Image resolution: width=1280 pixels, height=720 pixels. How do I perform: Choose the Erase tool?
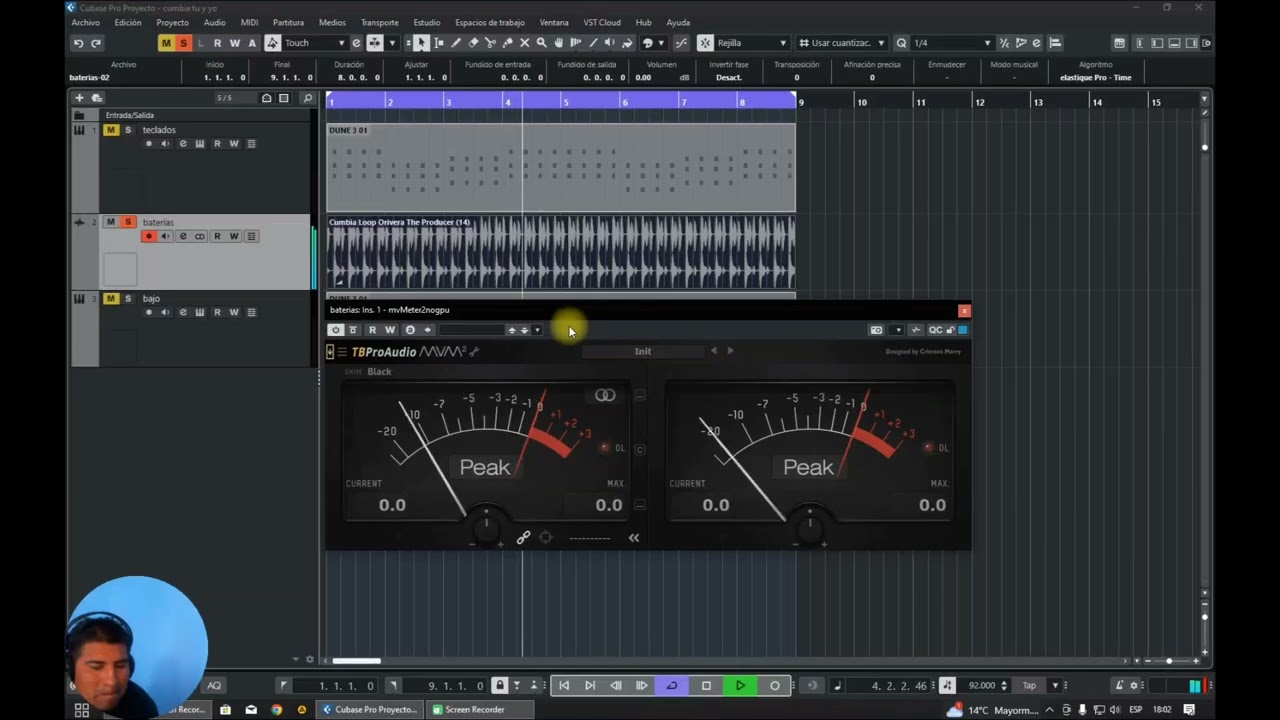473,43
